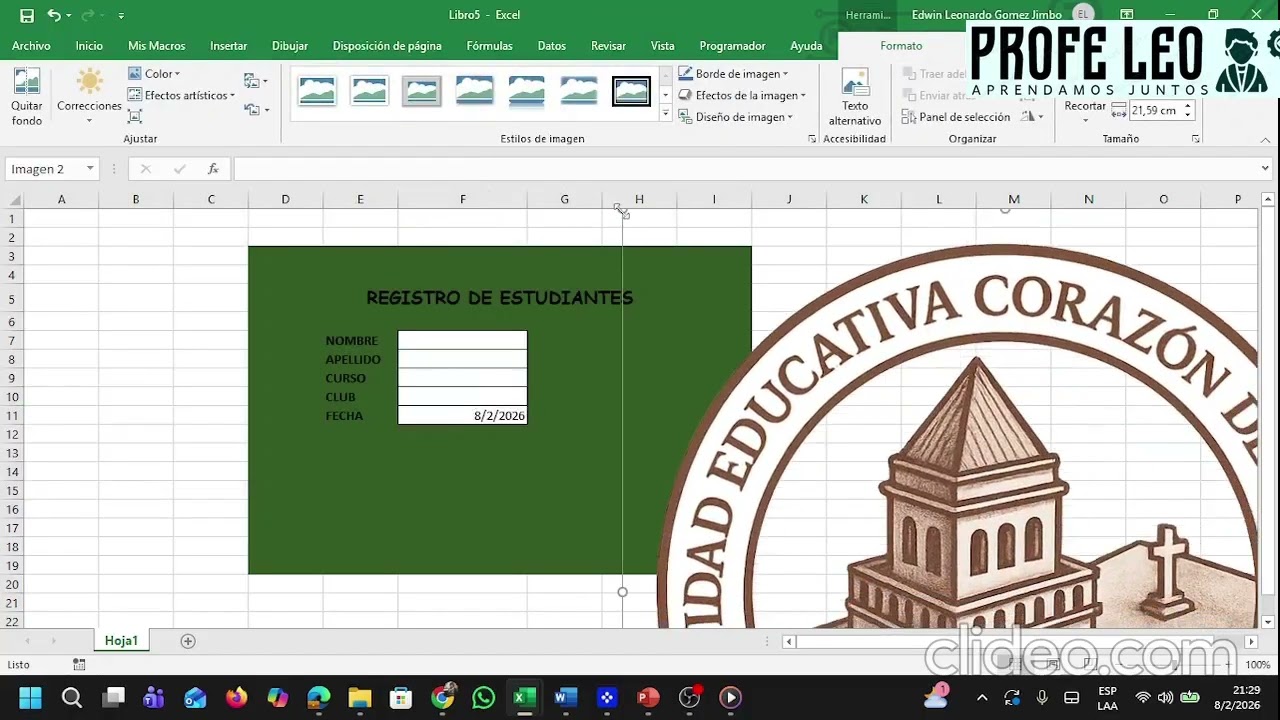Click the macro record icon in status bar
The image size is (1280, 720).
coord(79,665)
